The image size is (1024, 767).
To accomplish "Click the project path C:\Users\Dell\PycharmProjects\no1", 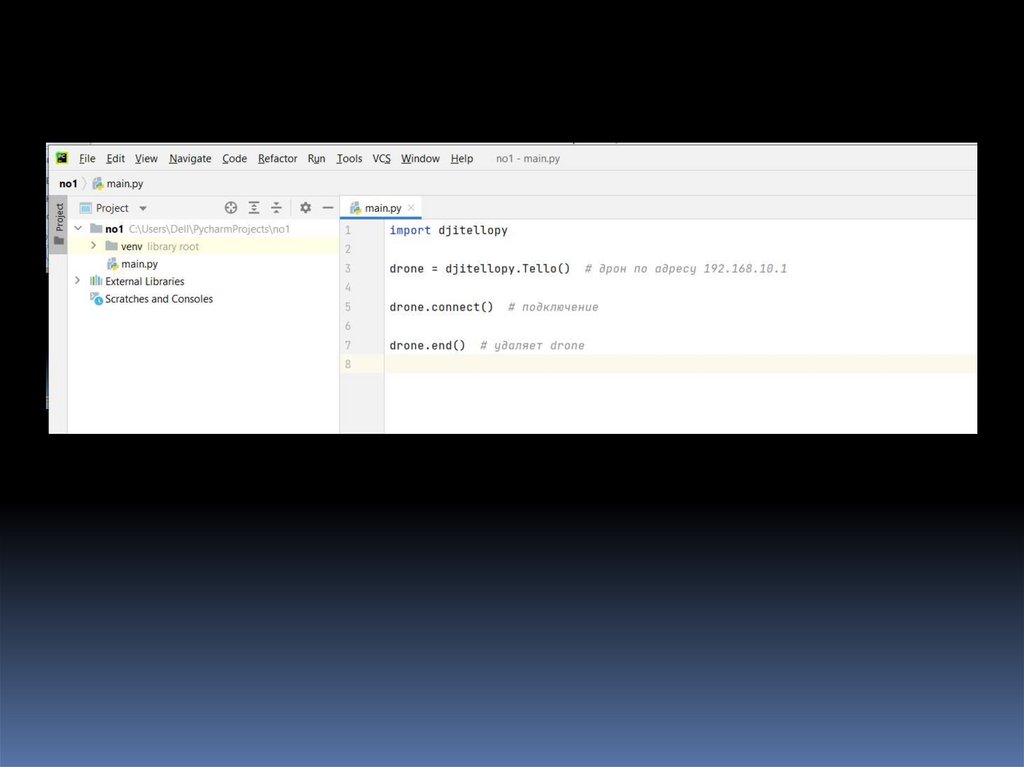I will pyautogui.click(x=209, y=229).
